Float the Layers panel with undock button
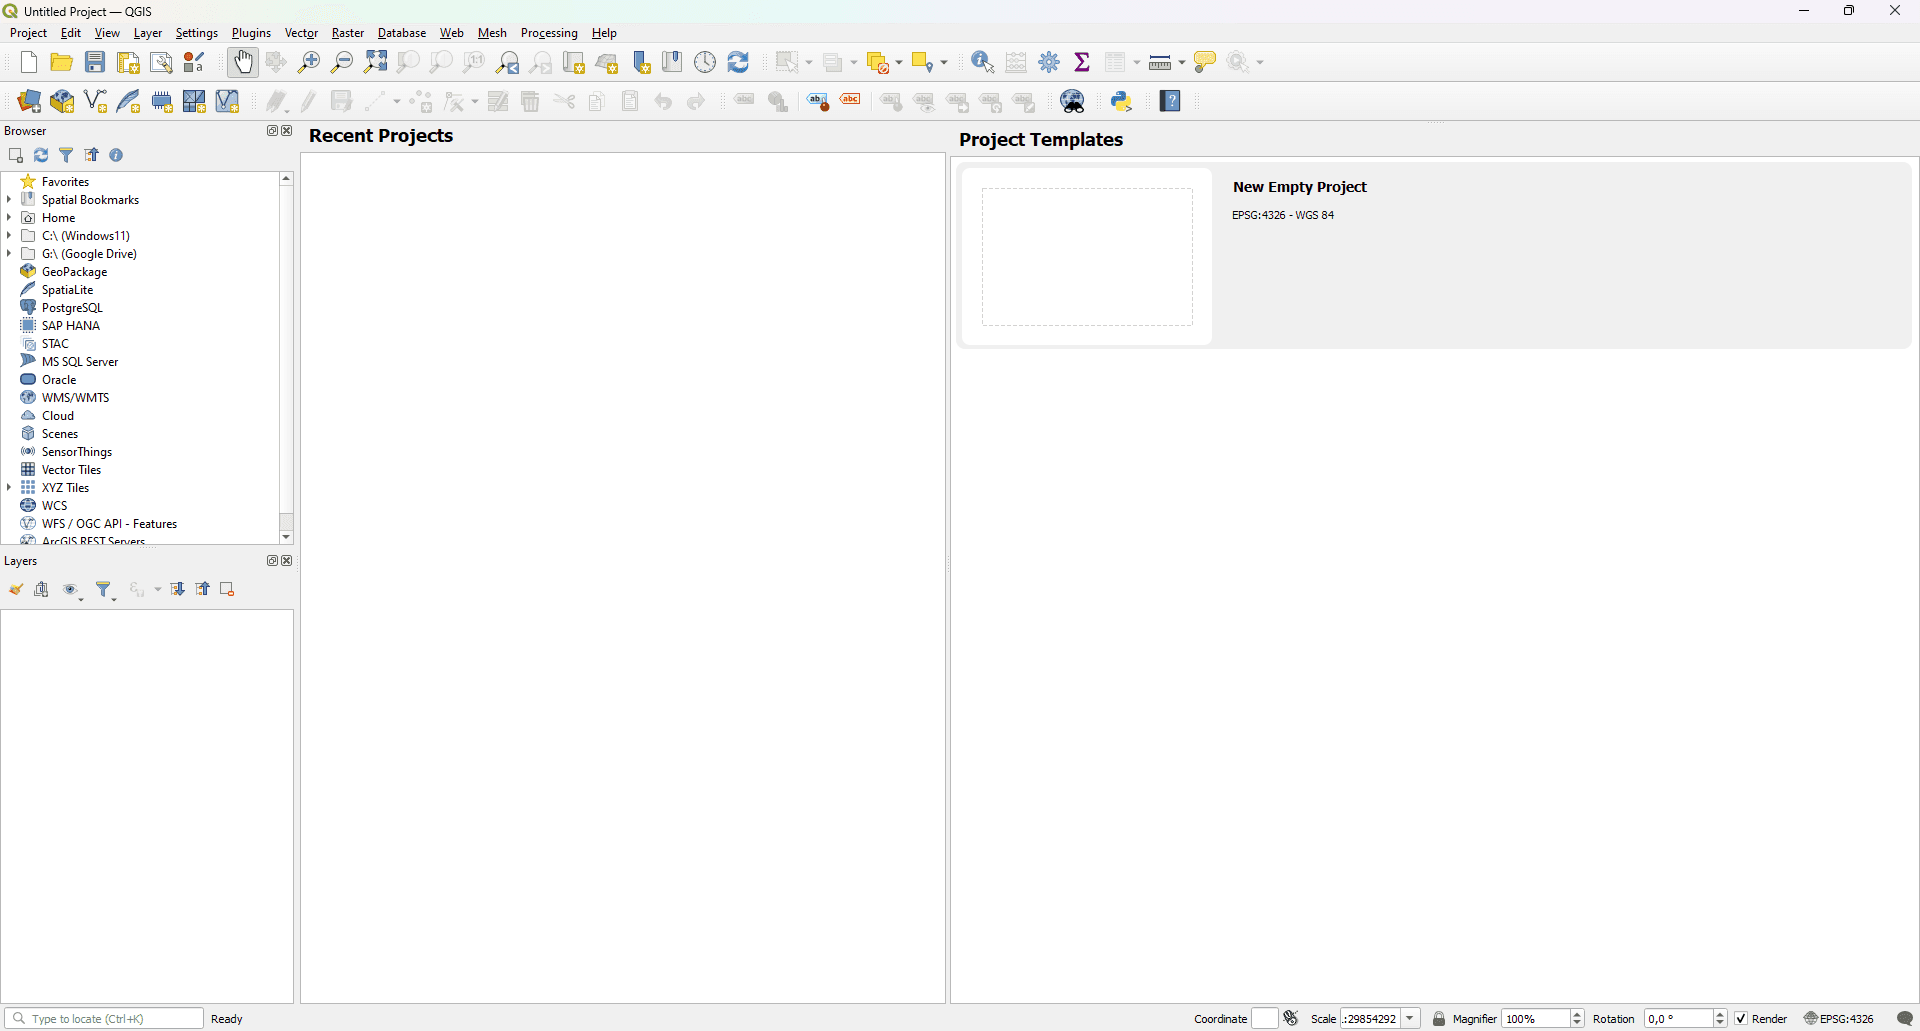1920x1031 pixels. (270, 561)
